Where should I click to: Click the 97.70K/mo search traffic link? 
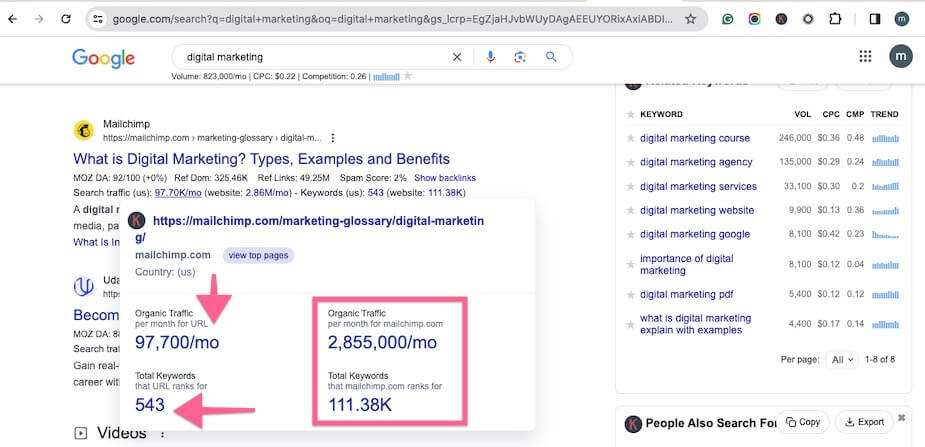click(x=178, y=193)
